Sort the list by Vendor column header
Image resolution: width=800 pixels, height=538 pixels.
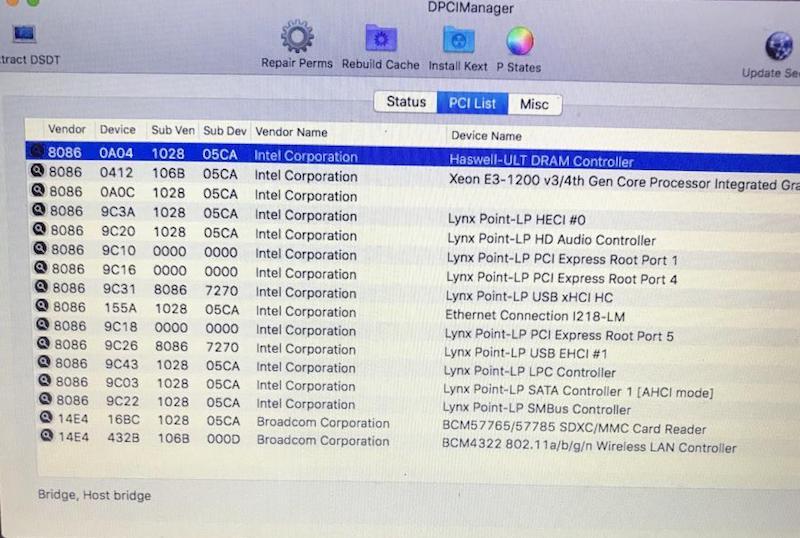[67, 130]
